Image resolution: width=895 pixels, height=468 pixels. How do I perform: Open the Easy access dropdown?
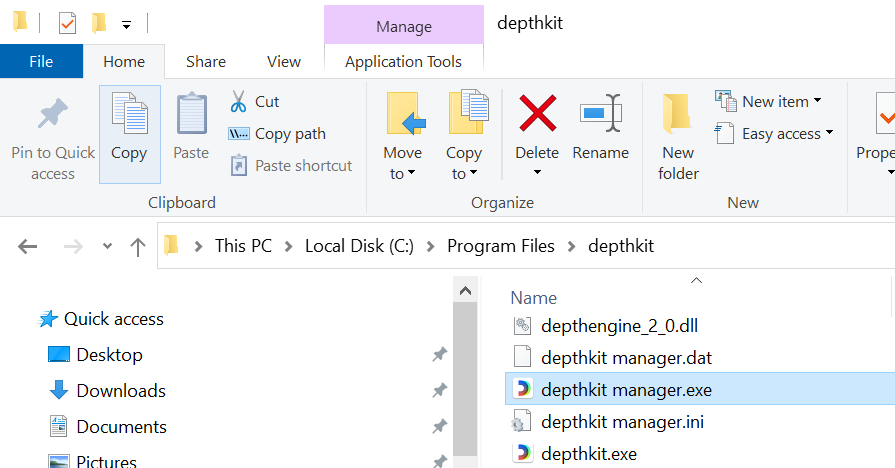coord(774,134)
